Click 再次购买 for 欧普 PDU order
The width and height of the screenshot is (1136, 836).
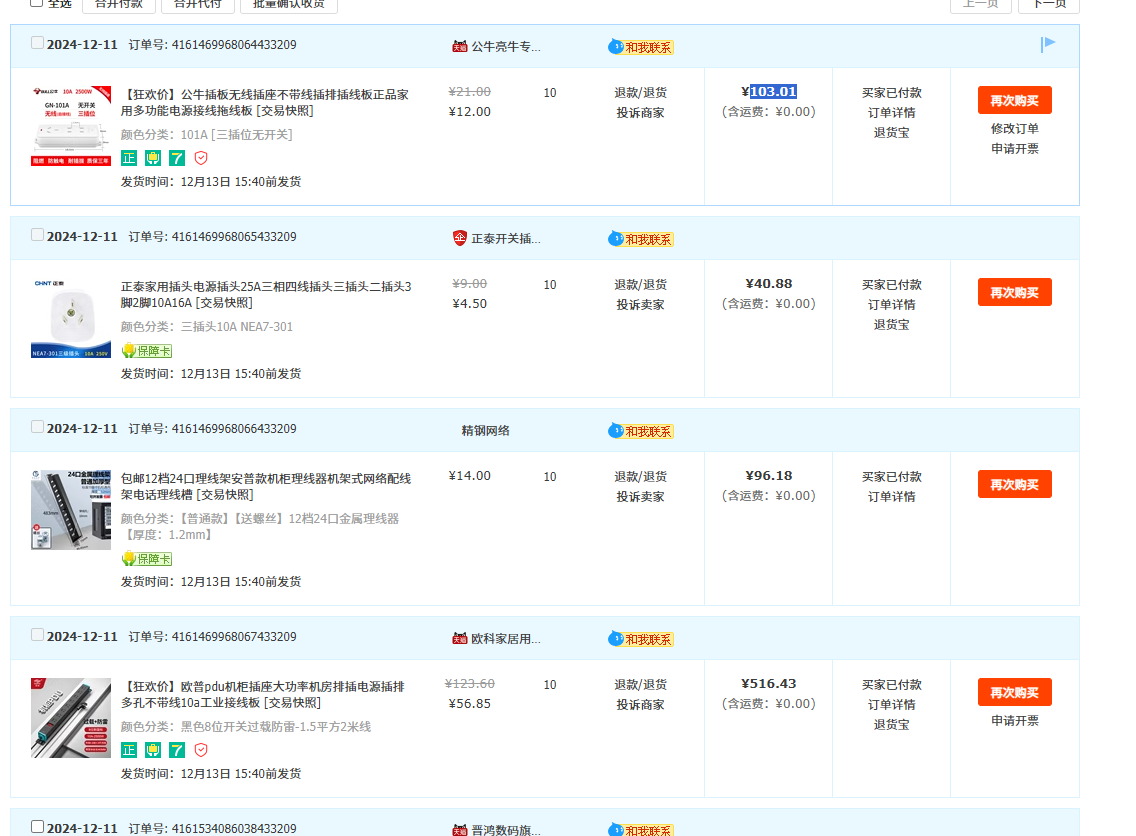coord(1014,692)
